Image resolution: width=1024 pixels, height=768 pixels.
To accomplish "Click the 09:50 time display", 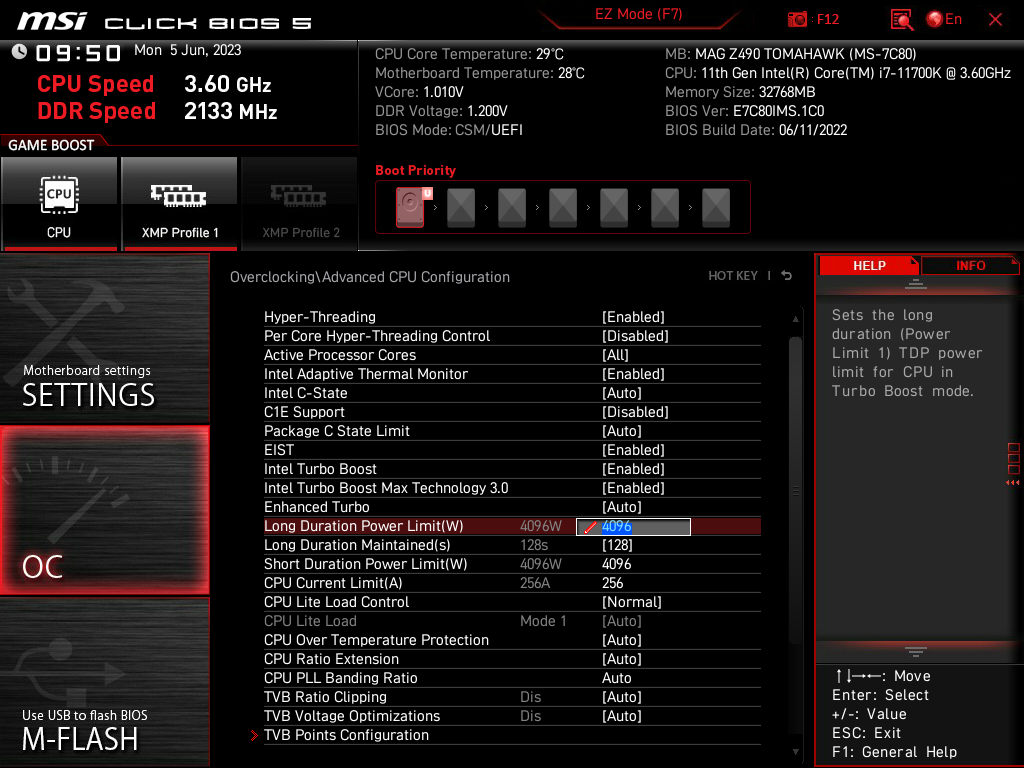I will tap(78, 52).
